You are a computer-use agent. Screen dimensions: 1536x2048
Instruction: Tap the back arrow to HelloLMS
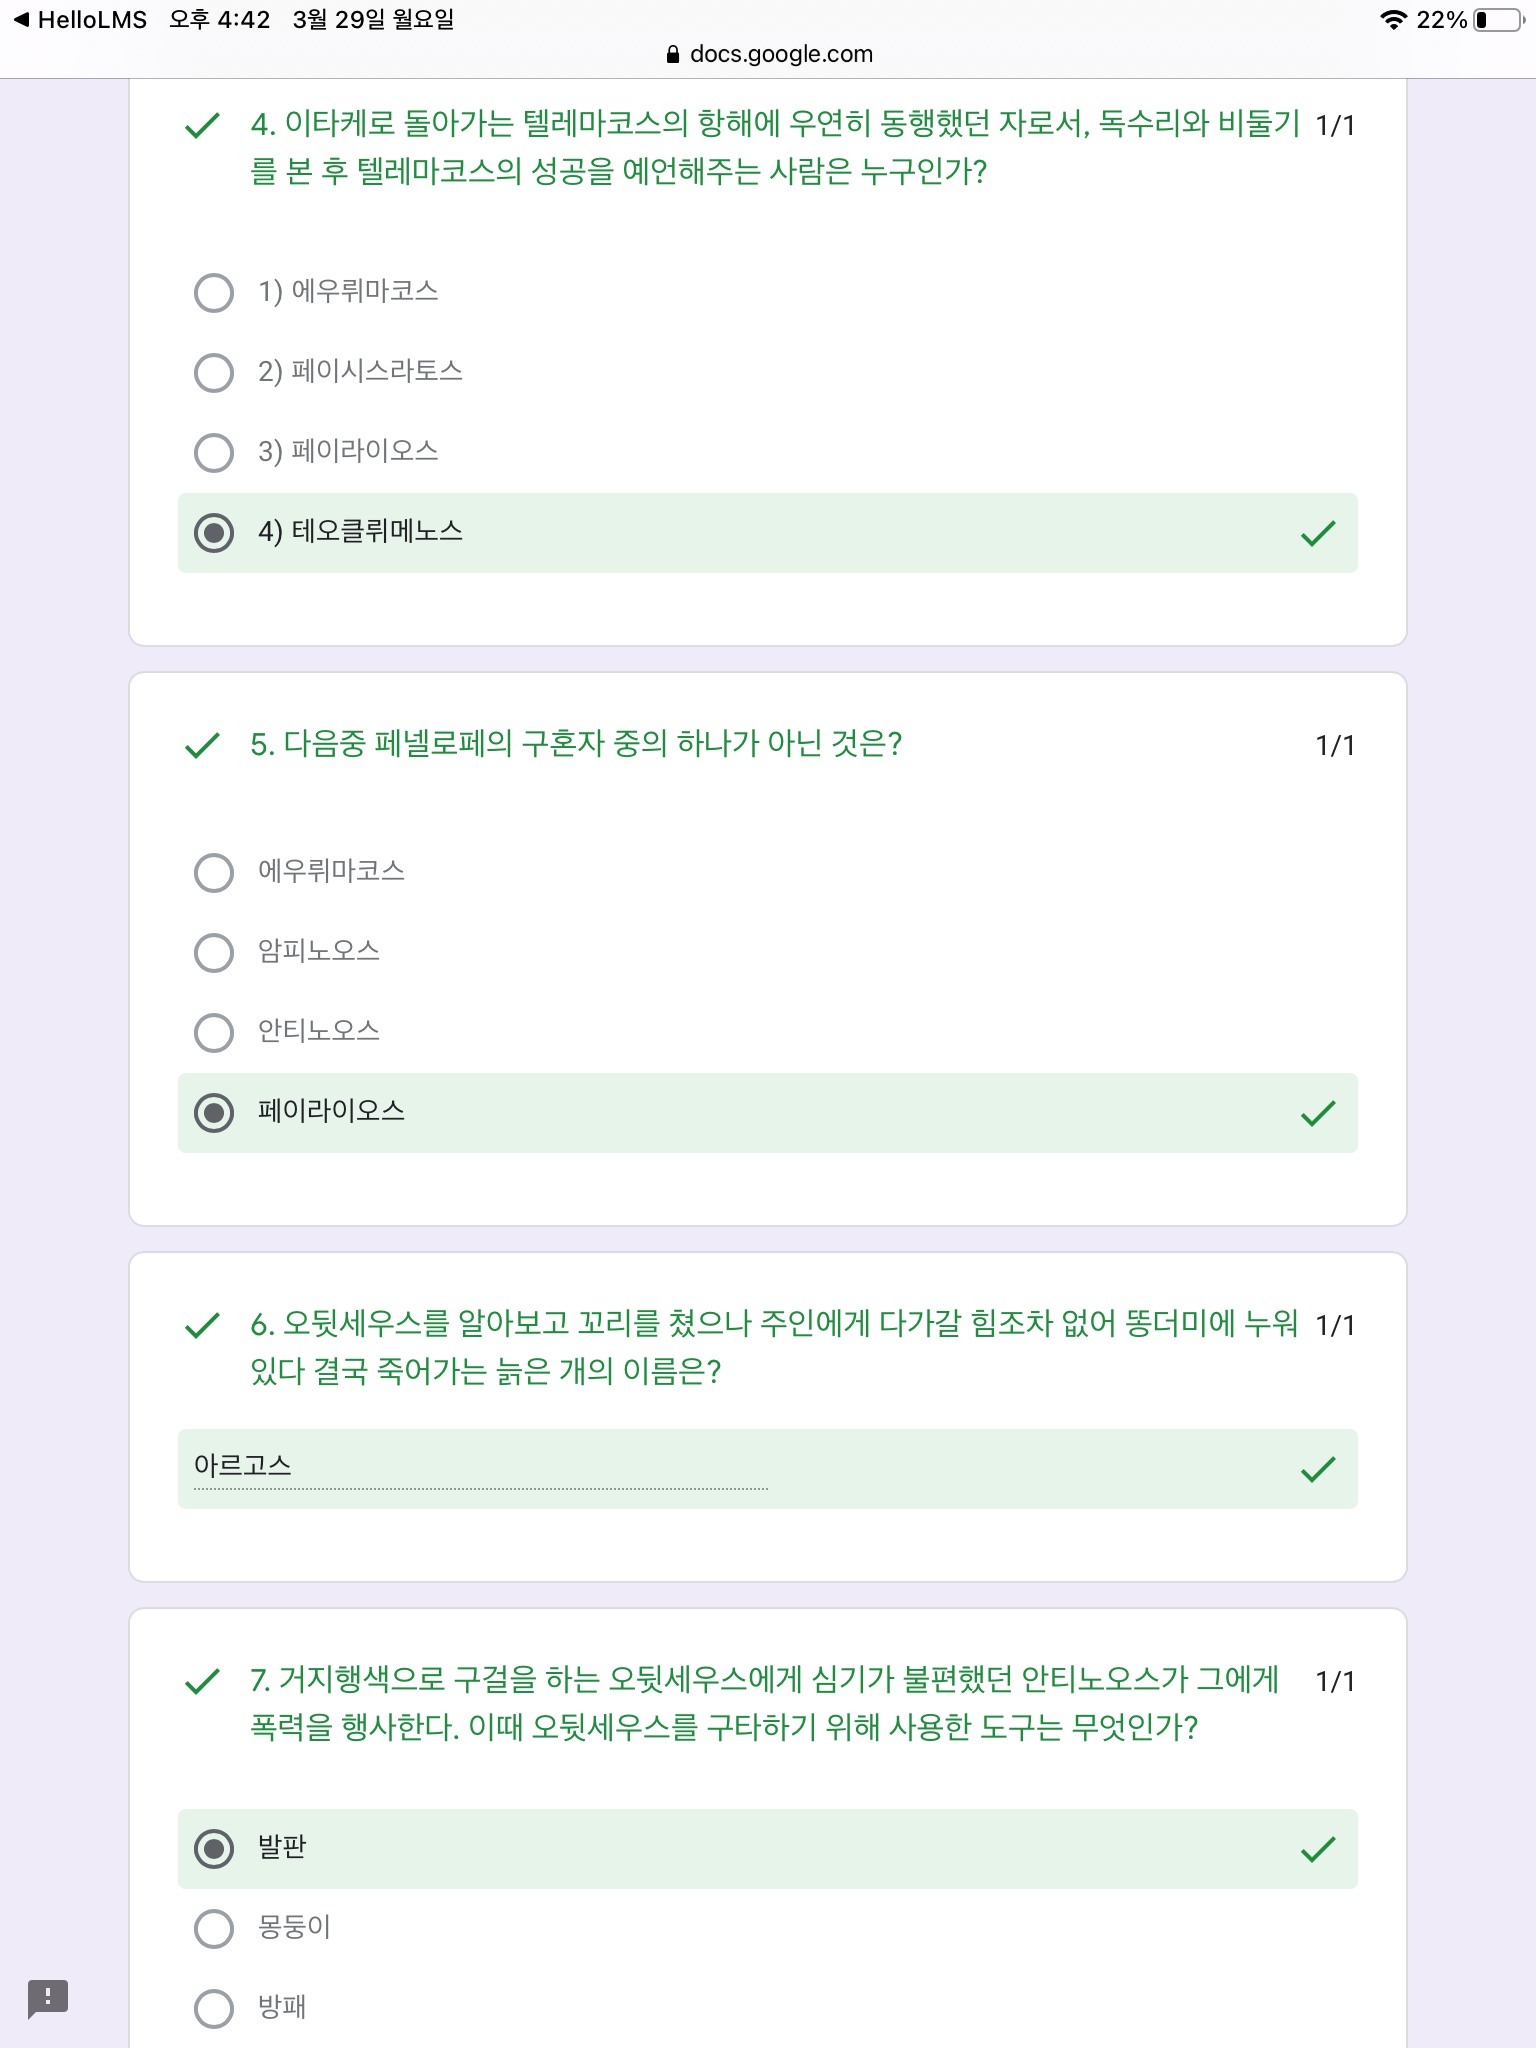click(x=21, y=20)
